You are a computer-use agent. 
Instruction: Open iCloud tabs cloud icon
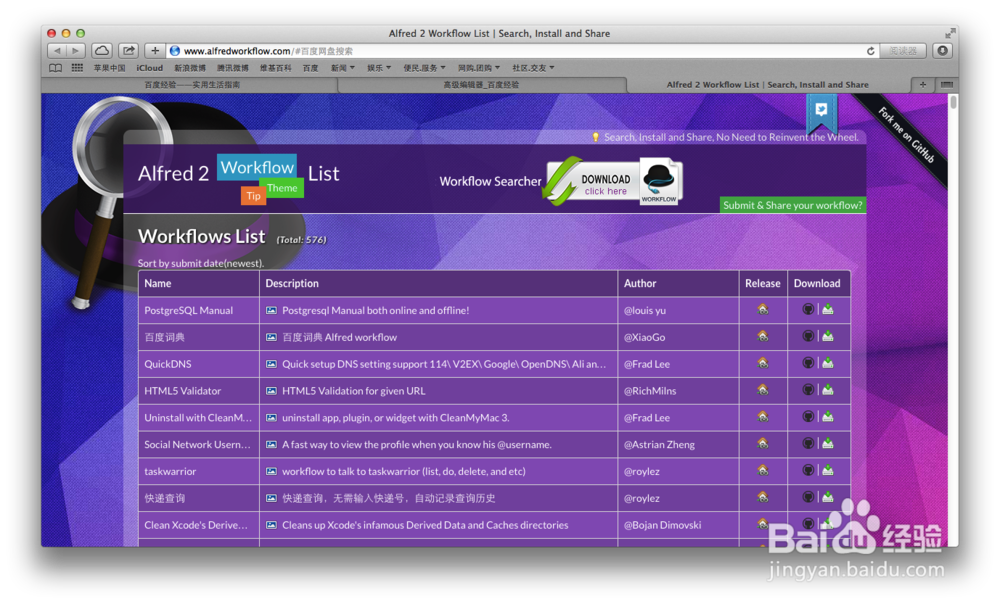click(102, 50)
